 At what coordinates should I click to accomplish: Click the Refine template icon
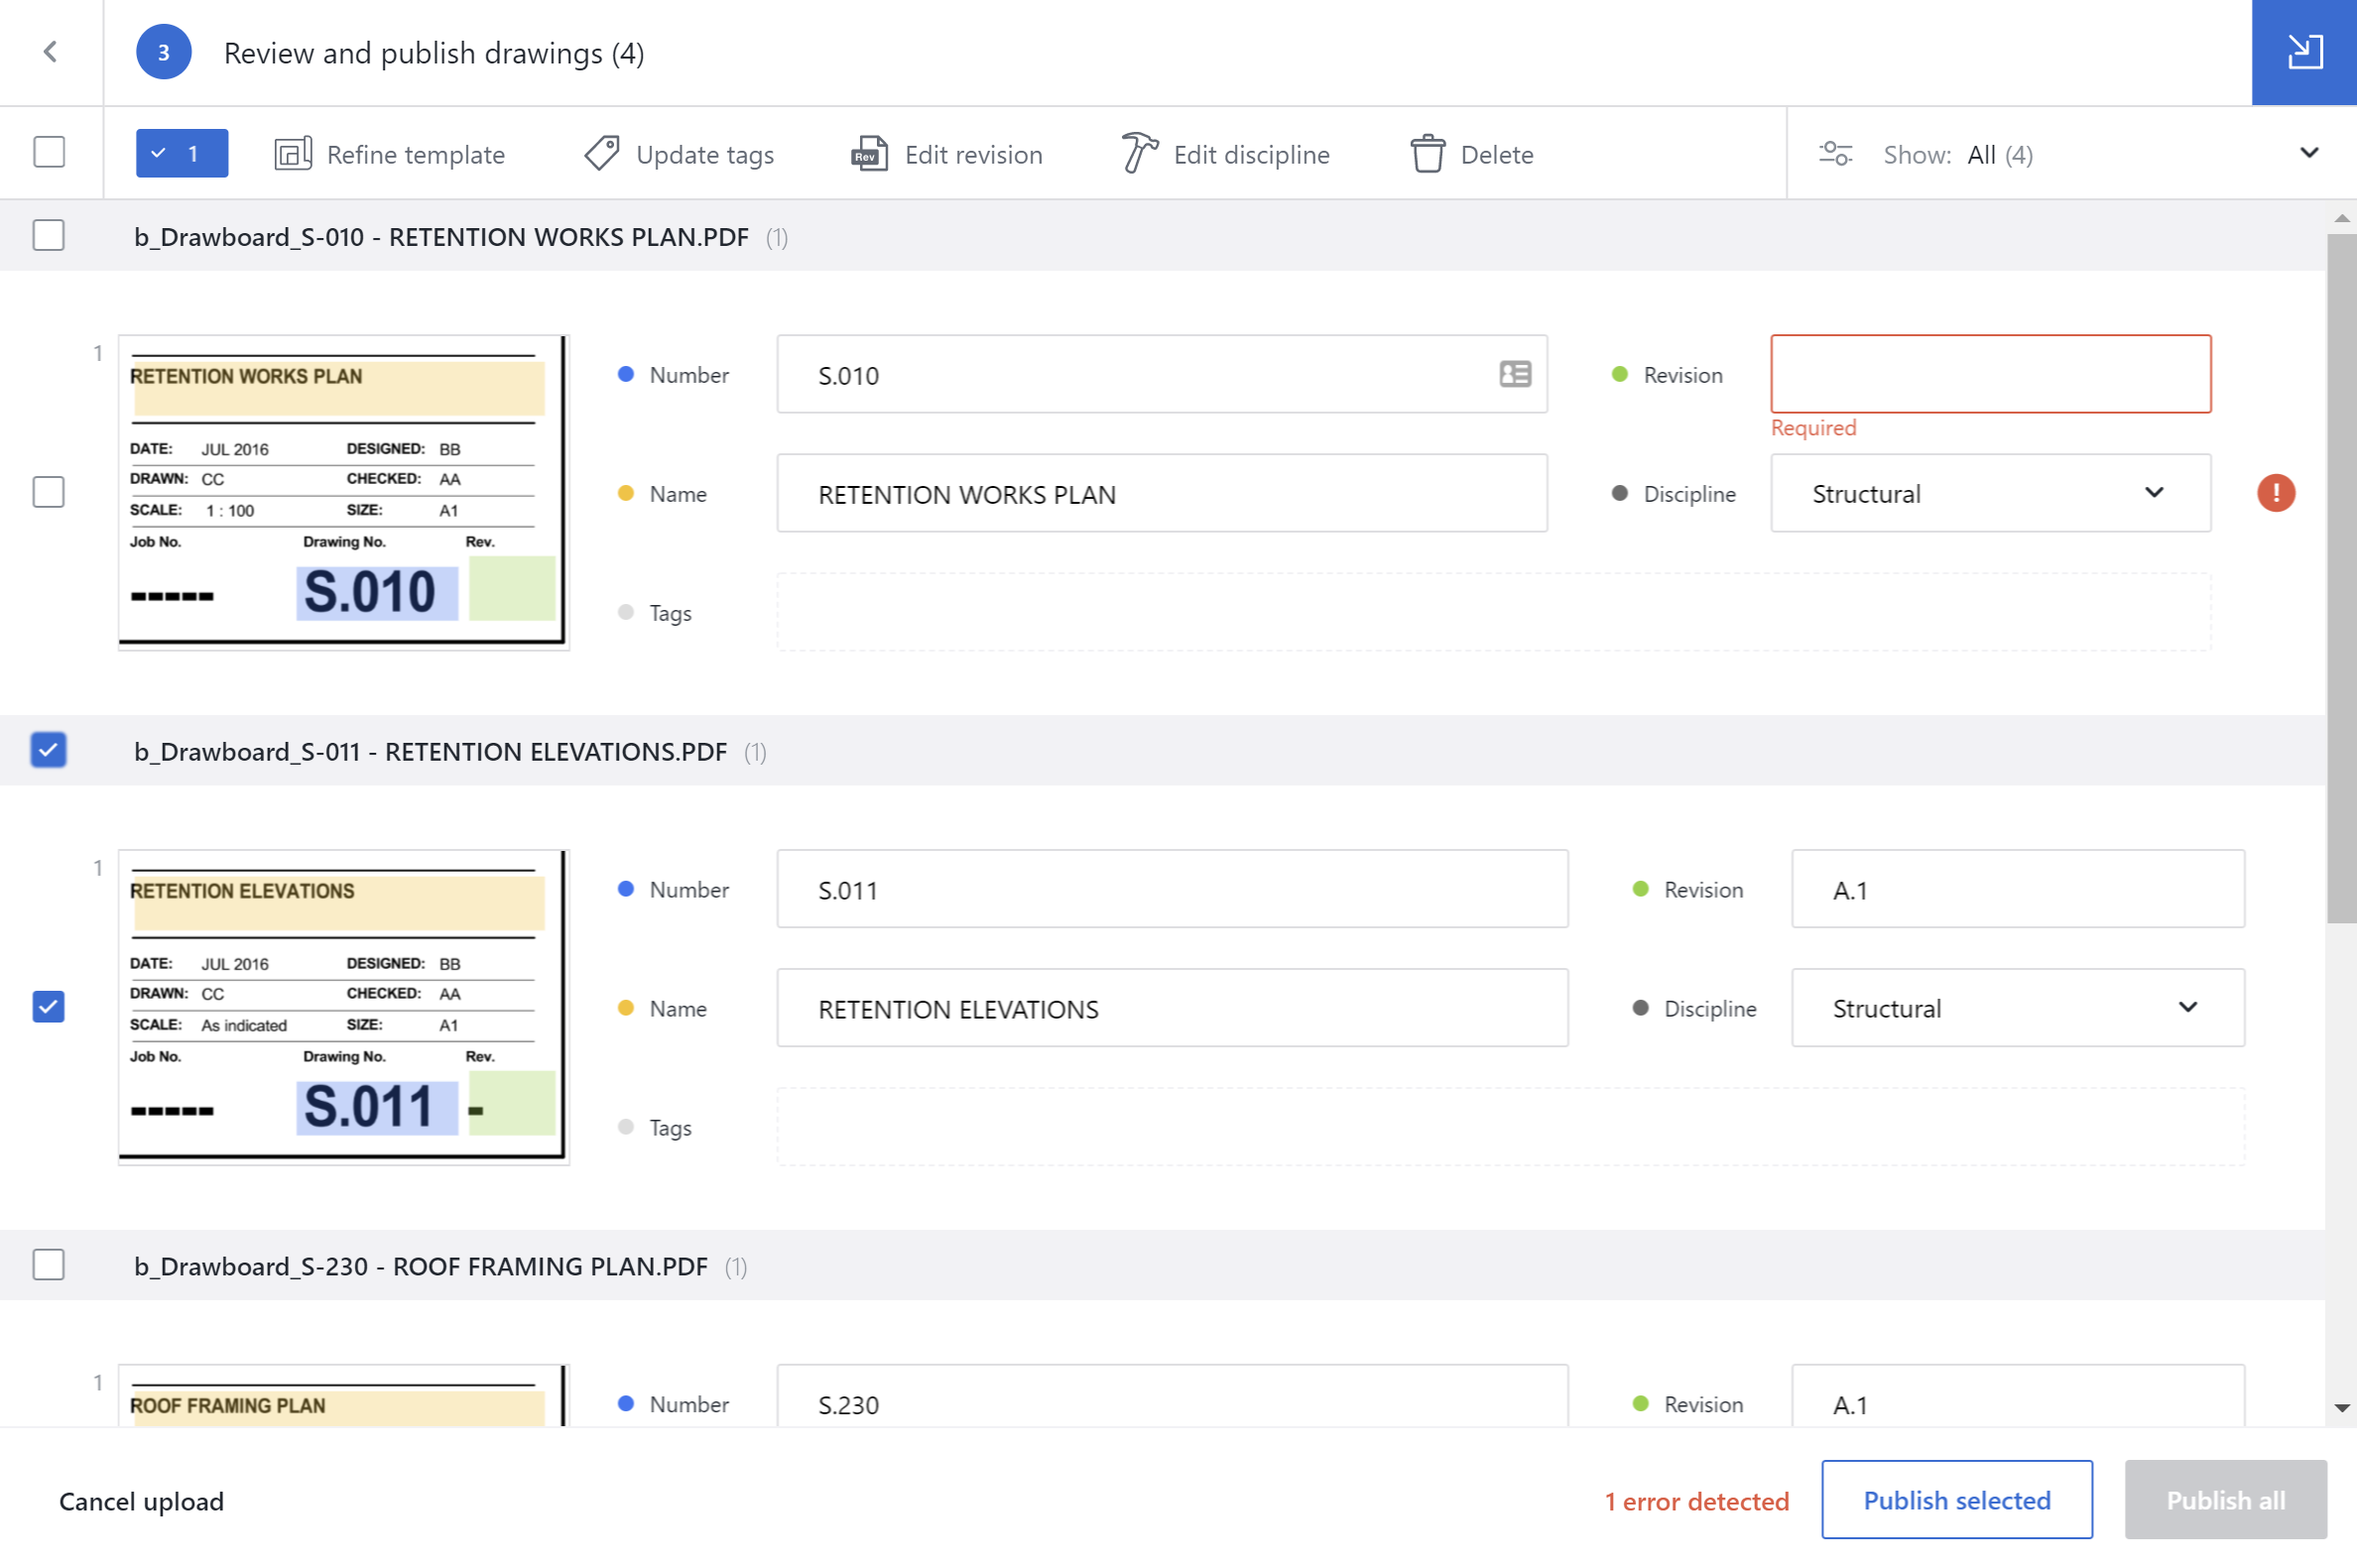coord(293,154)
